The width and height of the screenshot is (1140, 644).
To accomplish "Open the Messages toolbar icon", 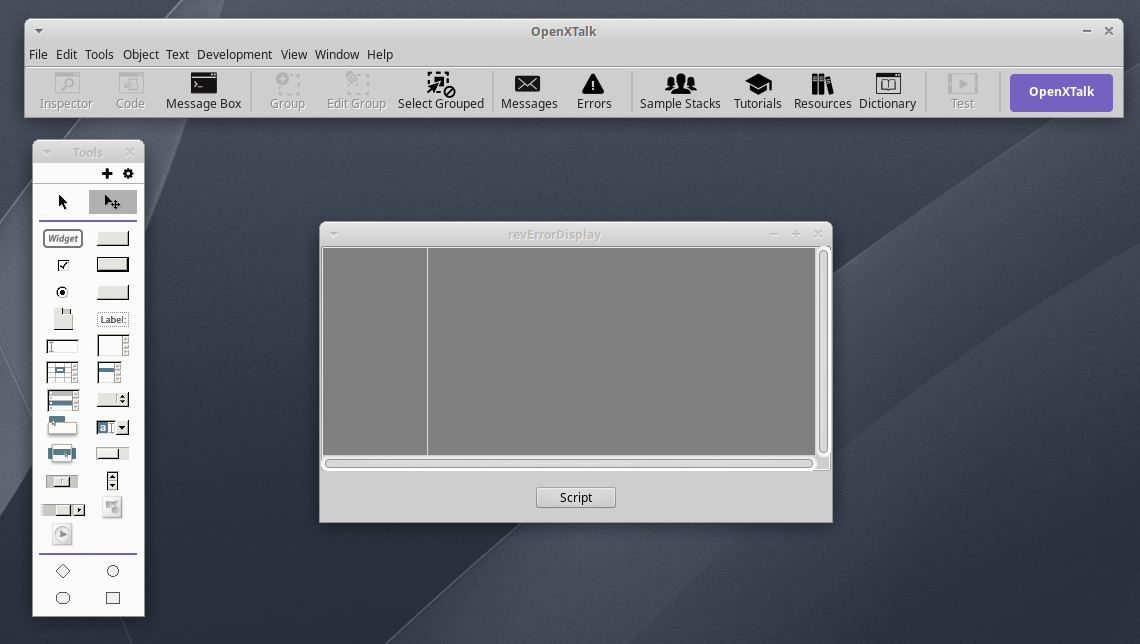I will pyautogui.click(x=529, y=92).
